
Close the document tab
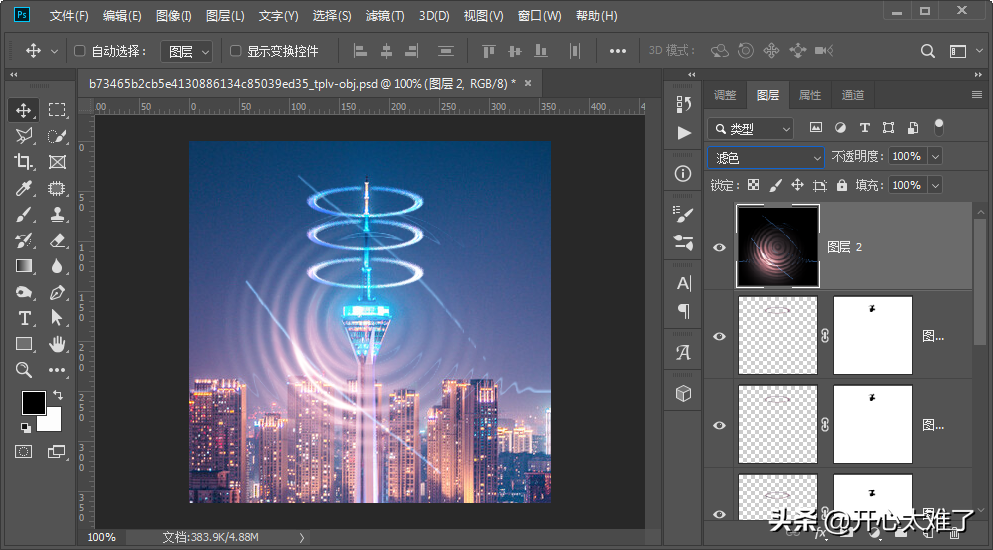[x=528, y=83]
